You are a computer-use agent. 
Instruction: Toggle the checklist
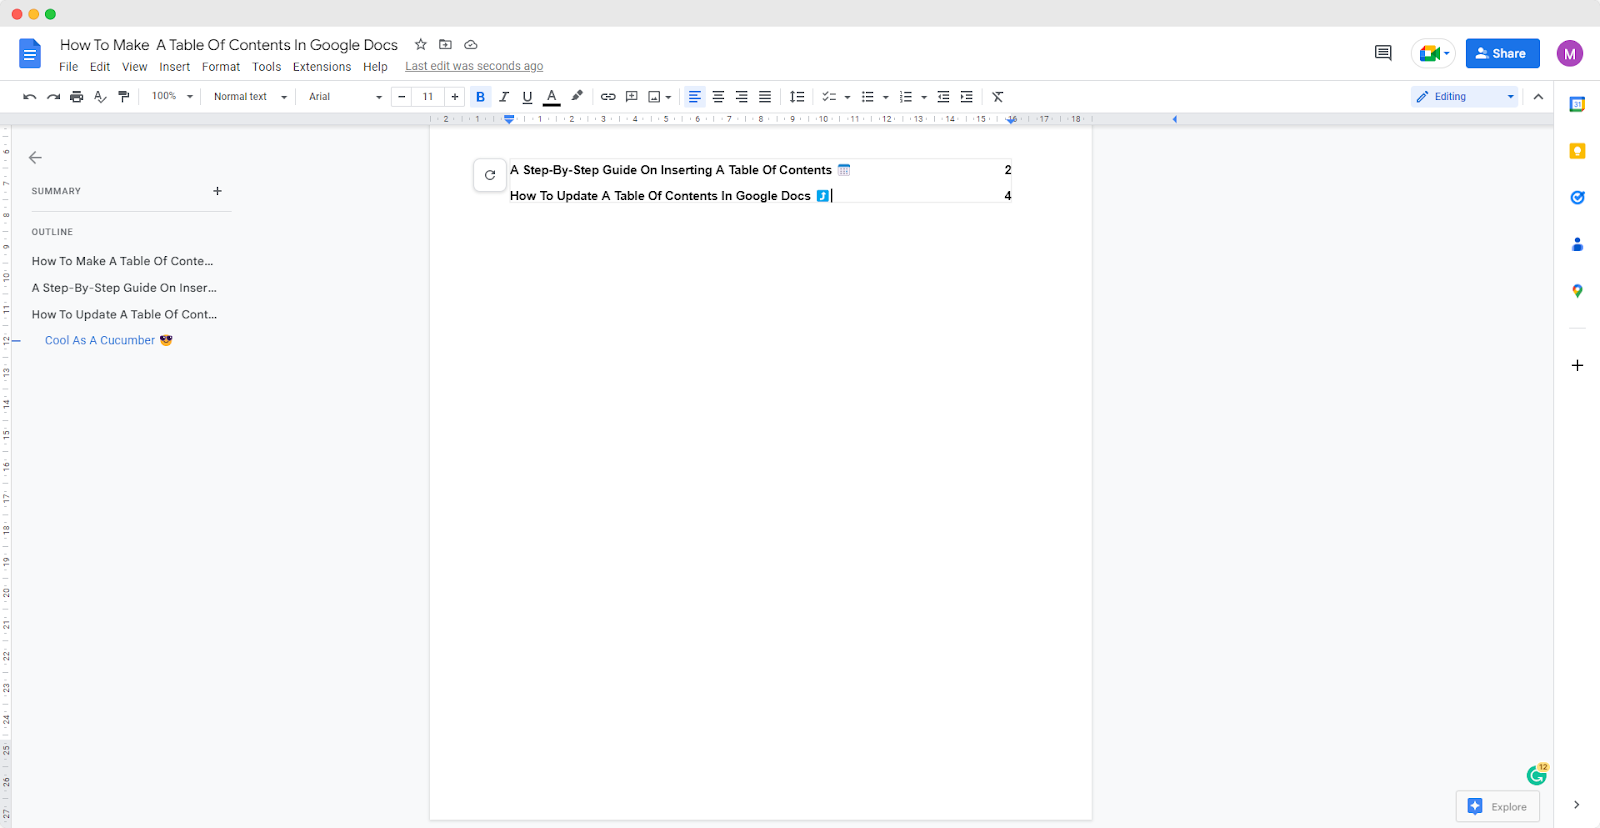click(829, 97)
